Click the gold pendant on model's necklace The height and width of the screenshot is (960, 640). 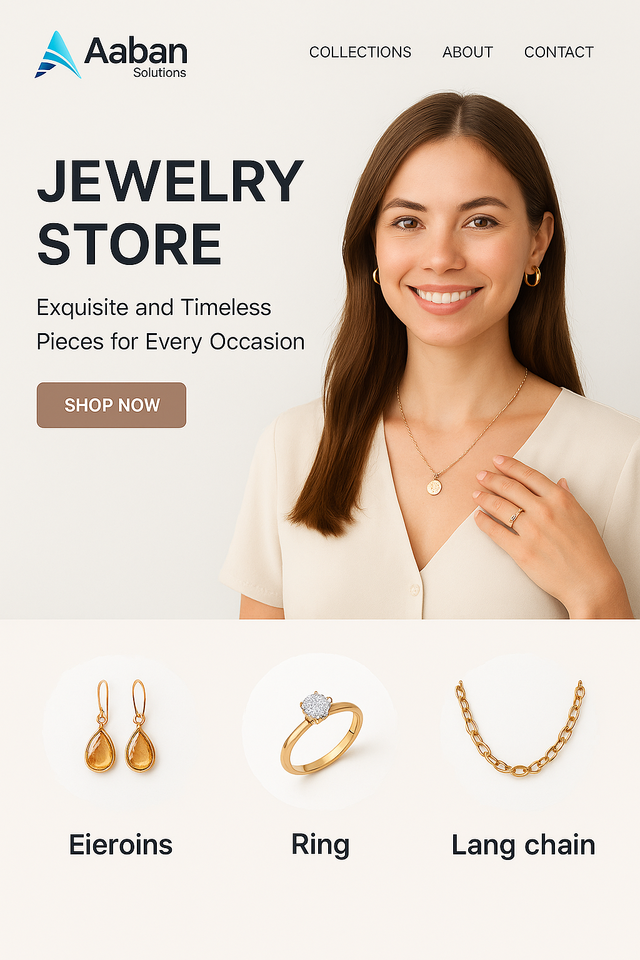434,487
